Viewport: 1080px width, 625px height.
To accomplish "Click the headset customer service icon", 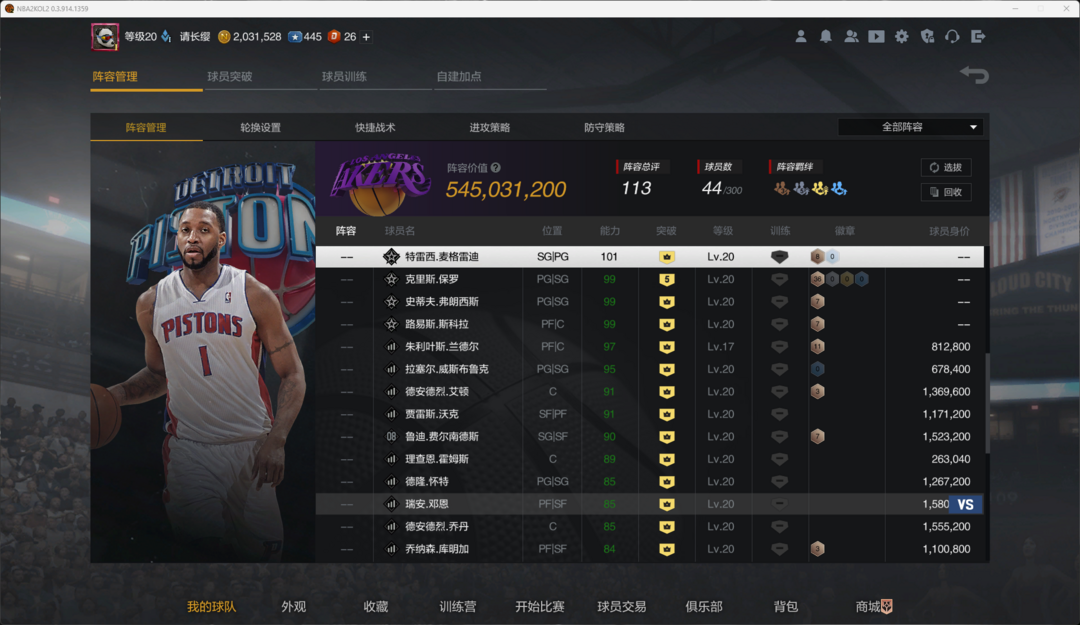I will pos(953,37).
